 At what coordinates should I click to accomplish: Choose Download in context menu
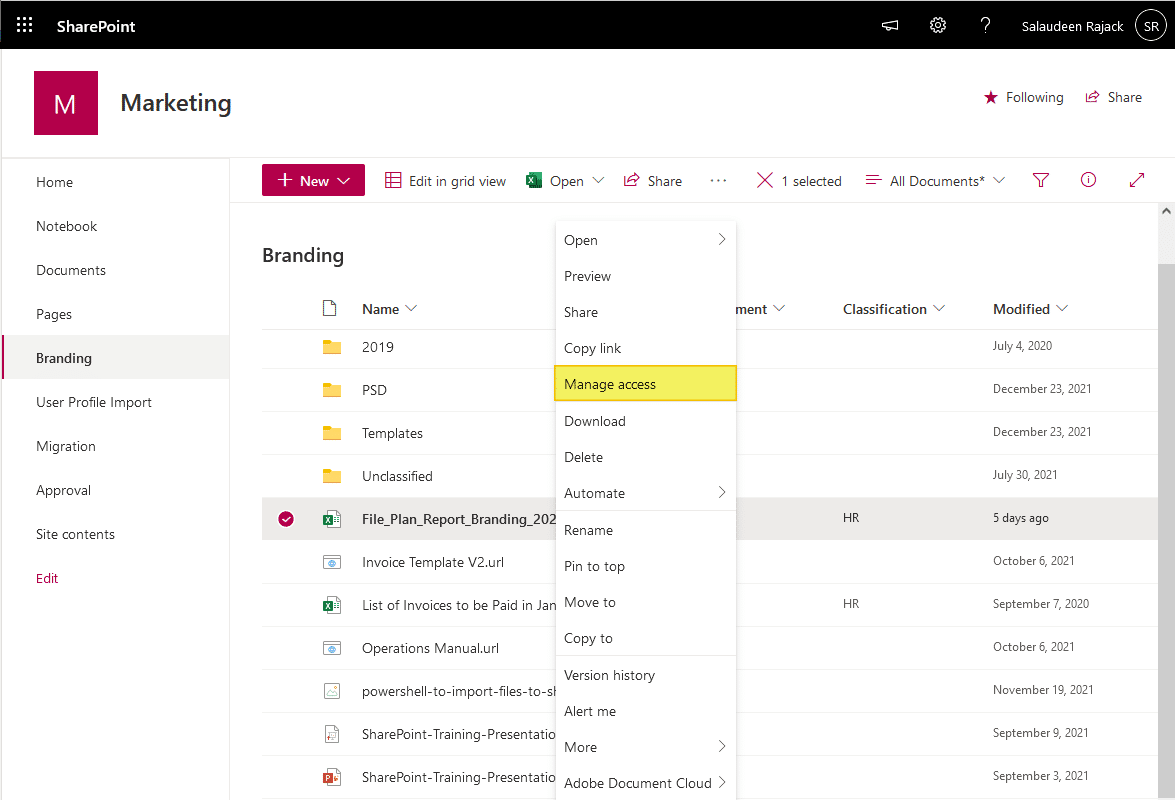tap(645, 421)
